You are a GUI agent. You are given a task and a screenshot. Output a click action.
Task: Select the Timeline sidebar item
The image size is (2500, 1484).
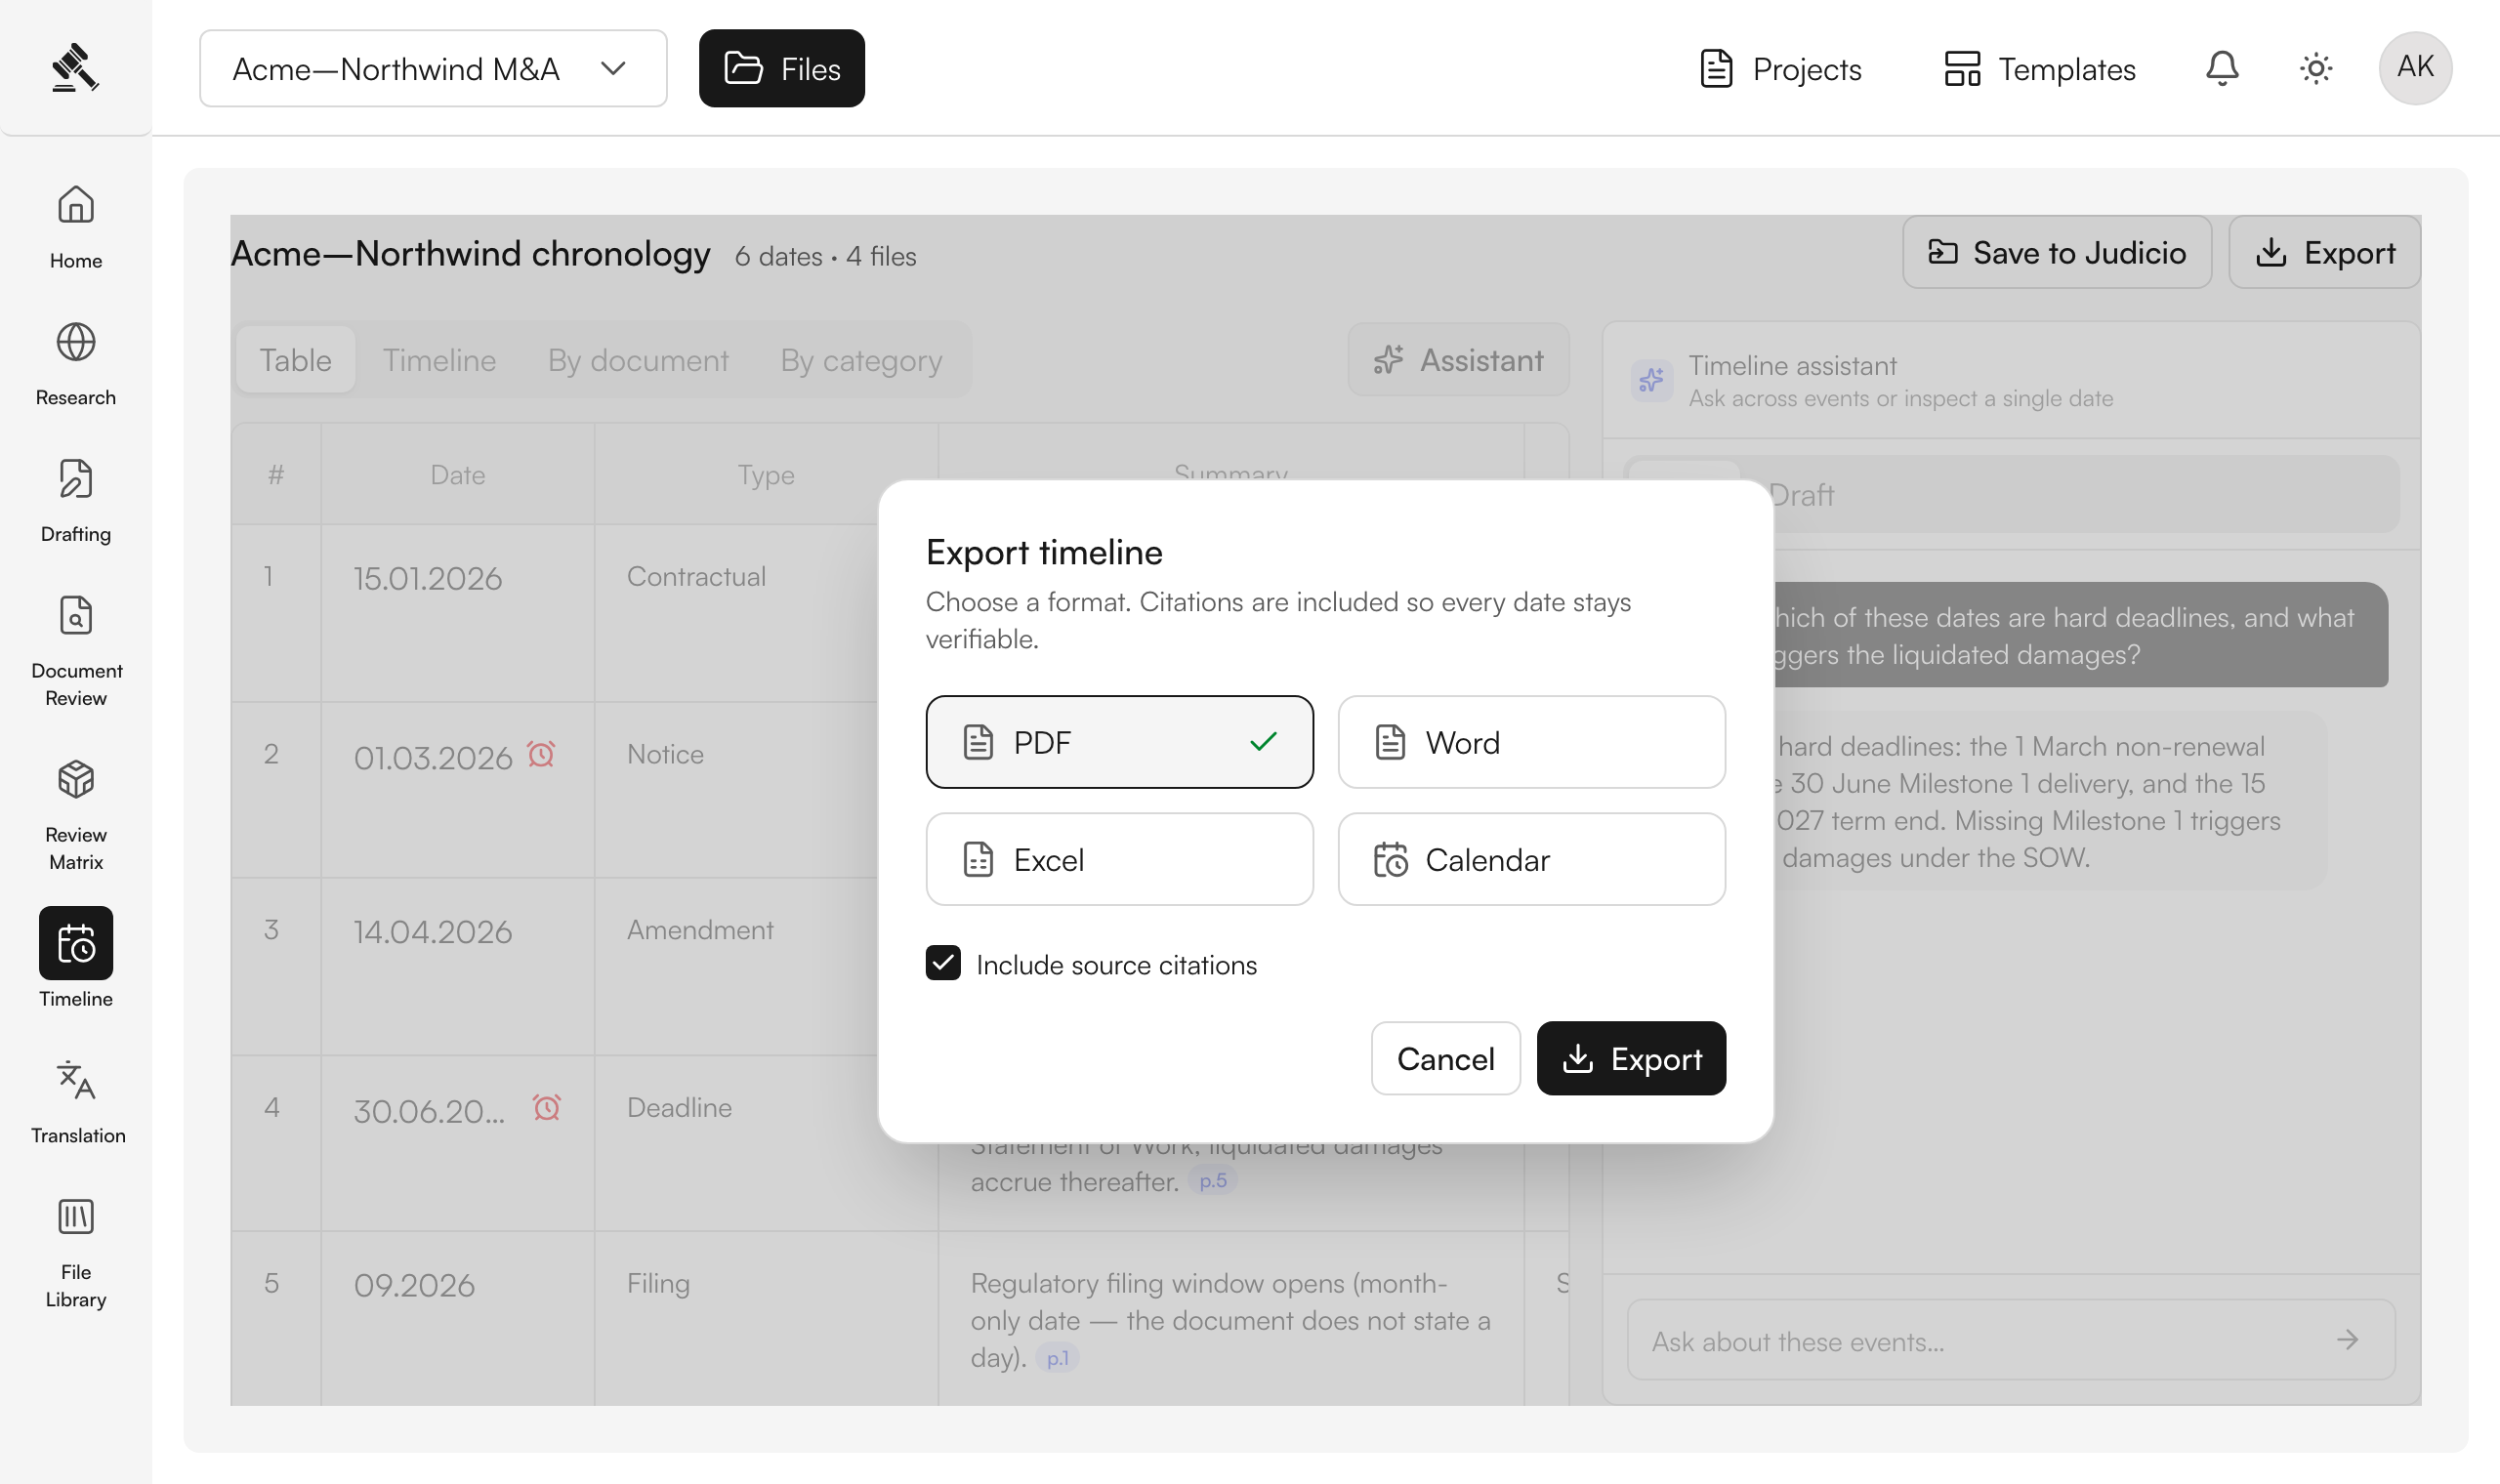tap(76, 958)
